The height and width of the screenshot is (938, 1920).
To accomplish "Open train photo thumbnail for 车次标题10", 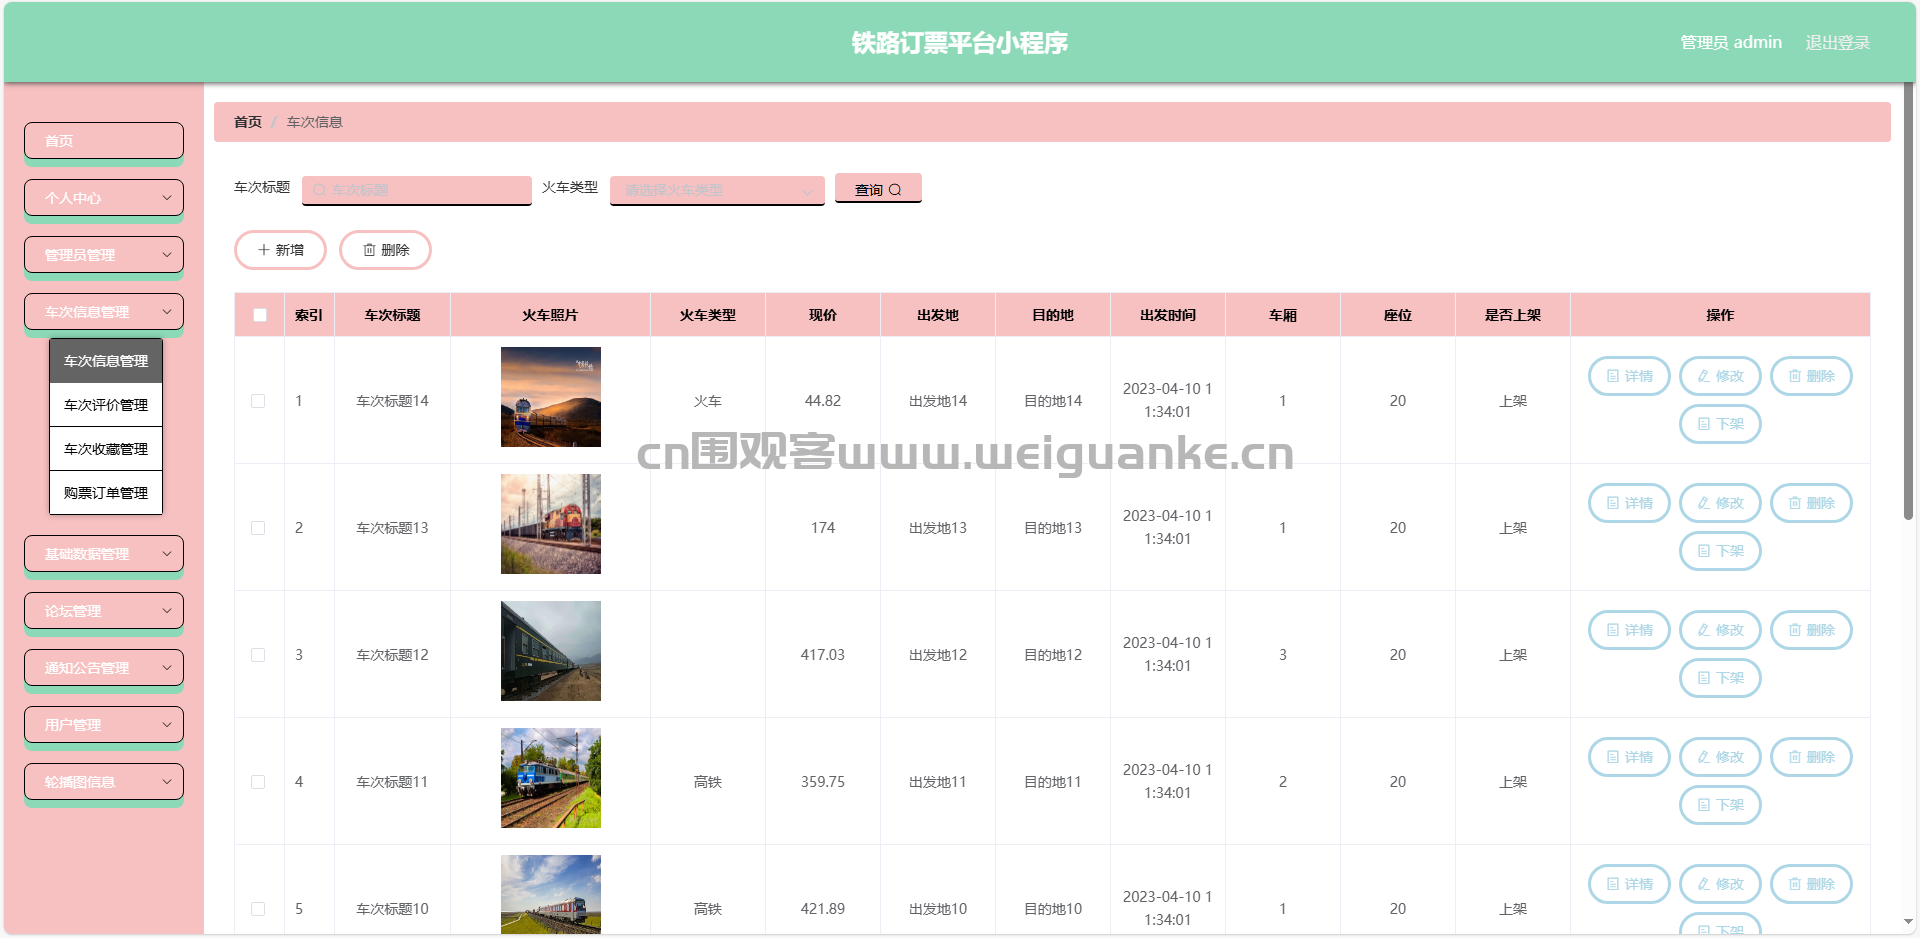I will pos(551,895).
